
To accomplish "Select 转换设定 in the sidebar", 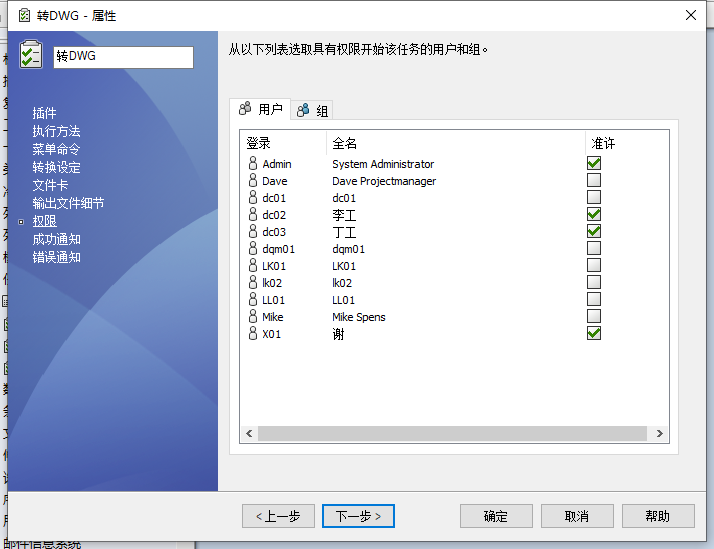I will point(56,167).
